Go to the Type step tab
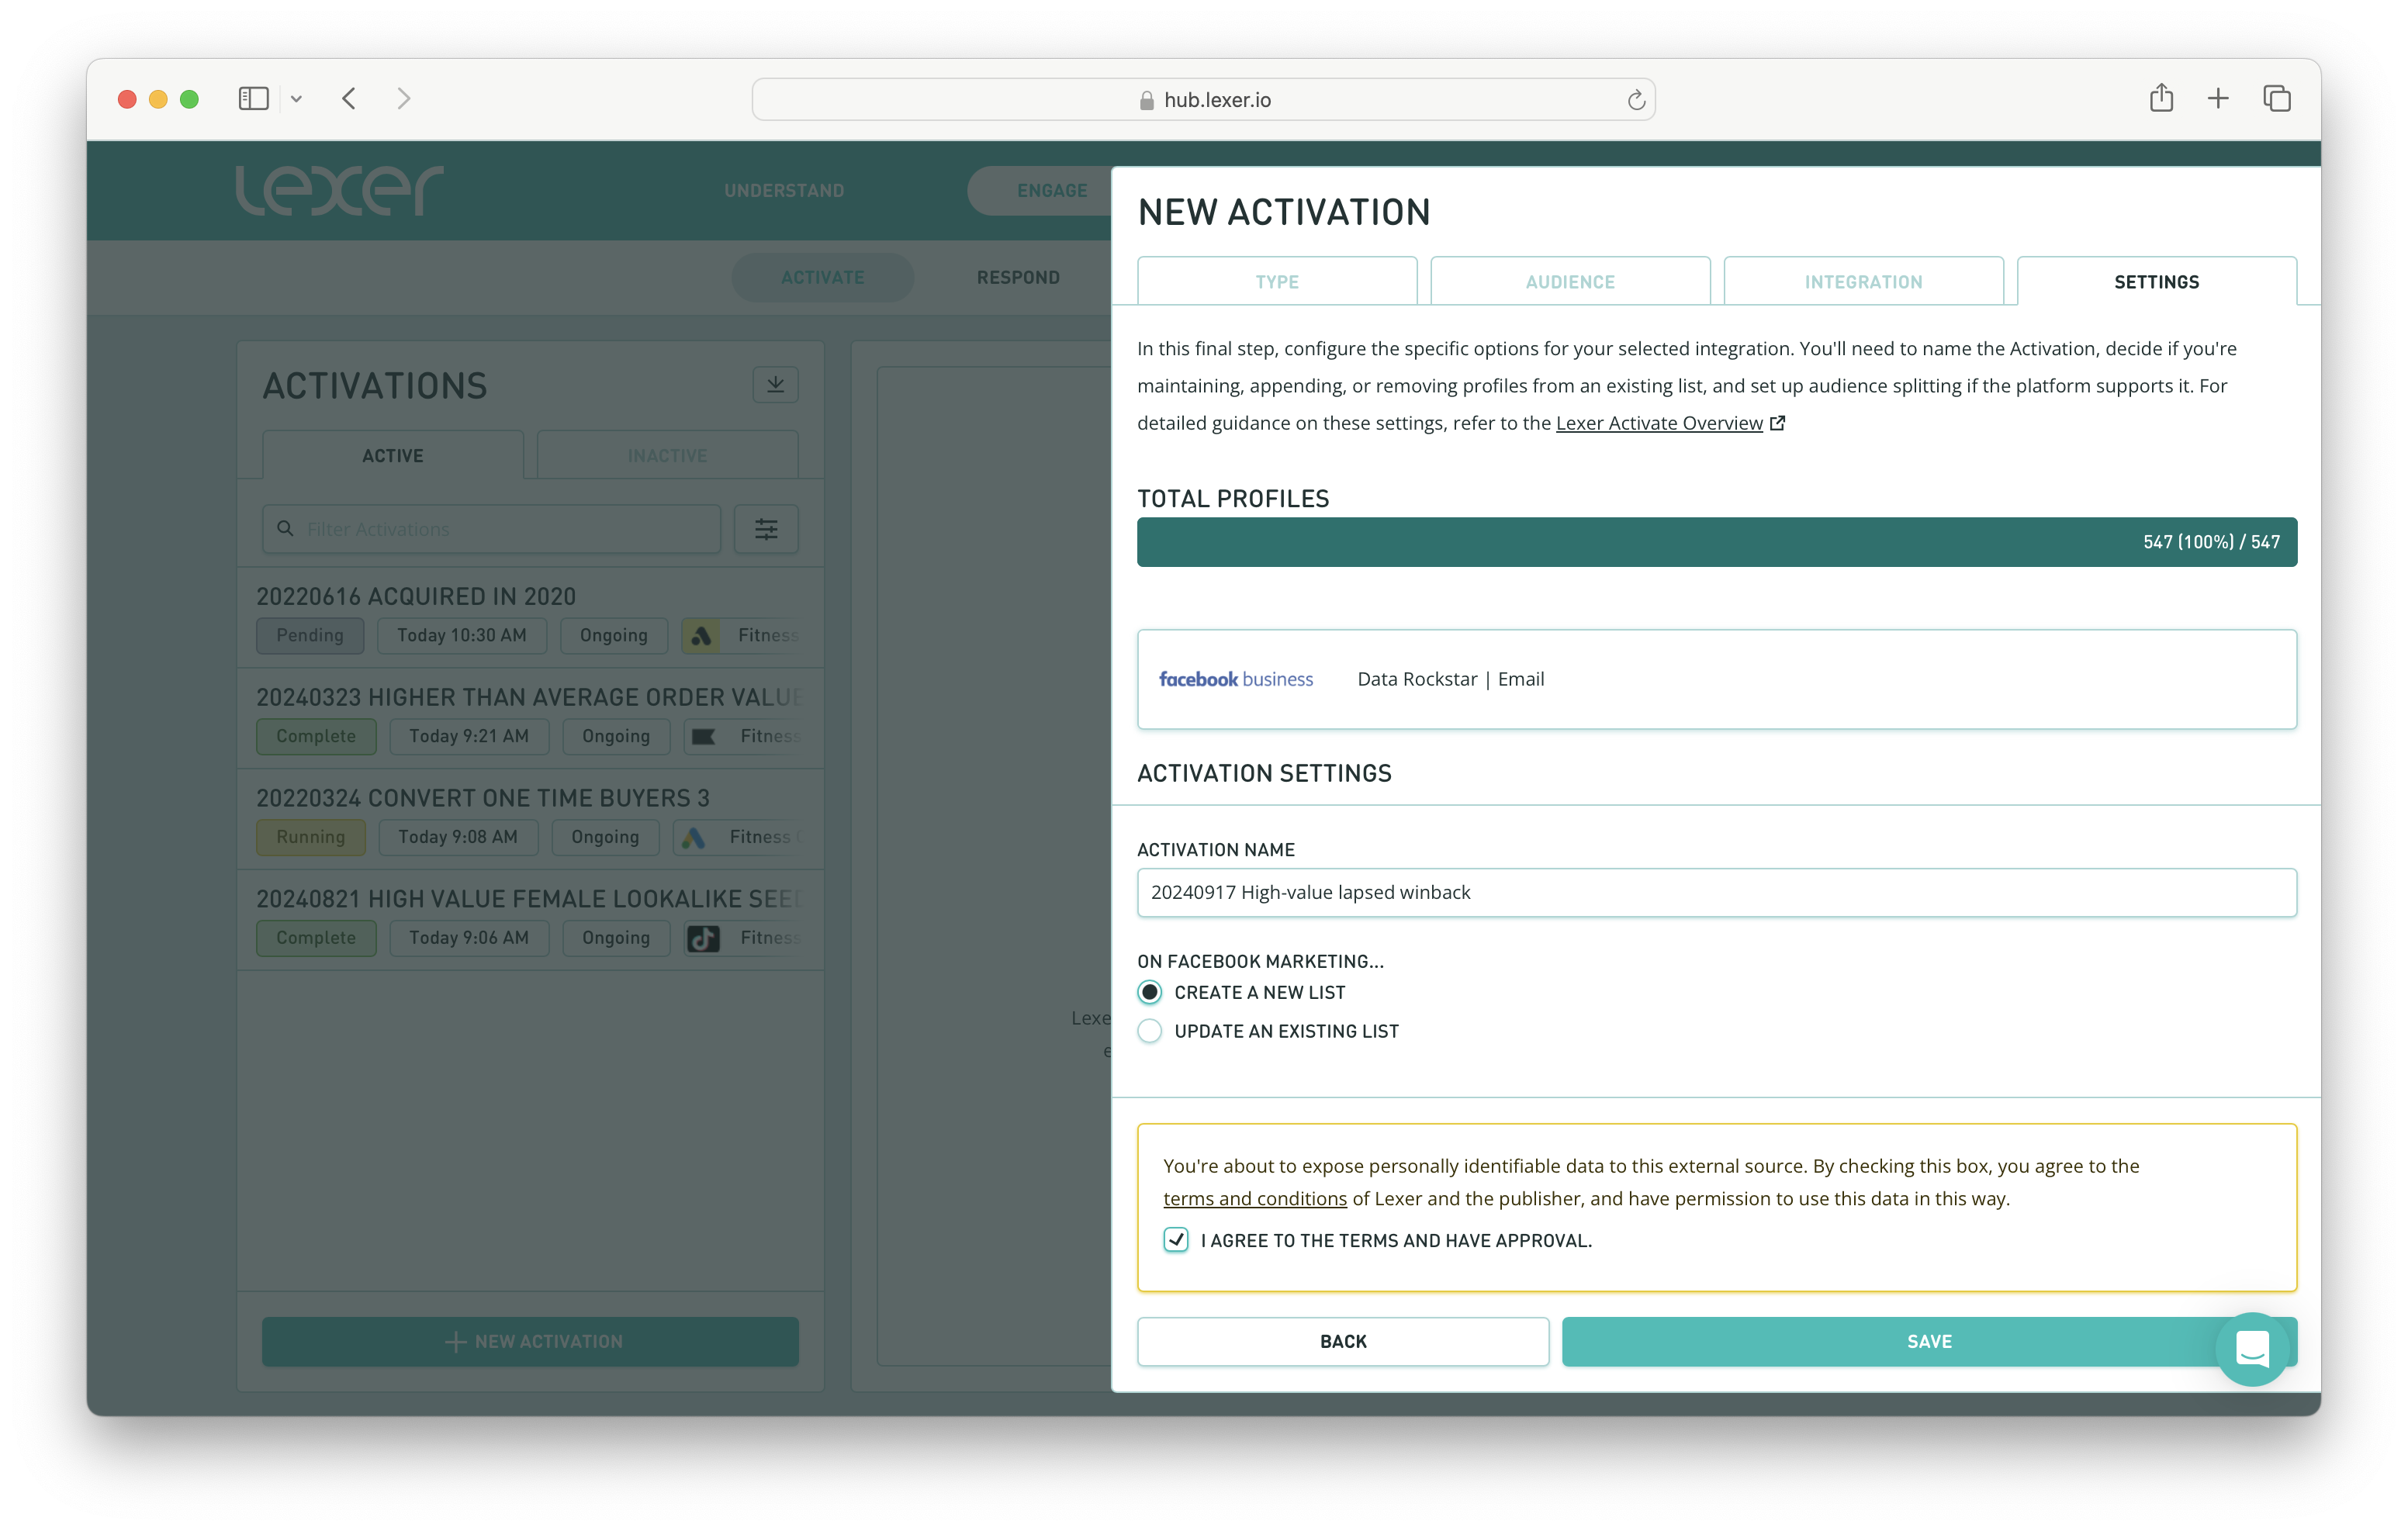Image resolution: width=2408 pixels, height=1531 pixels. 1277,281
